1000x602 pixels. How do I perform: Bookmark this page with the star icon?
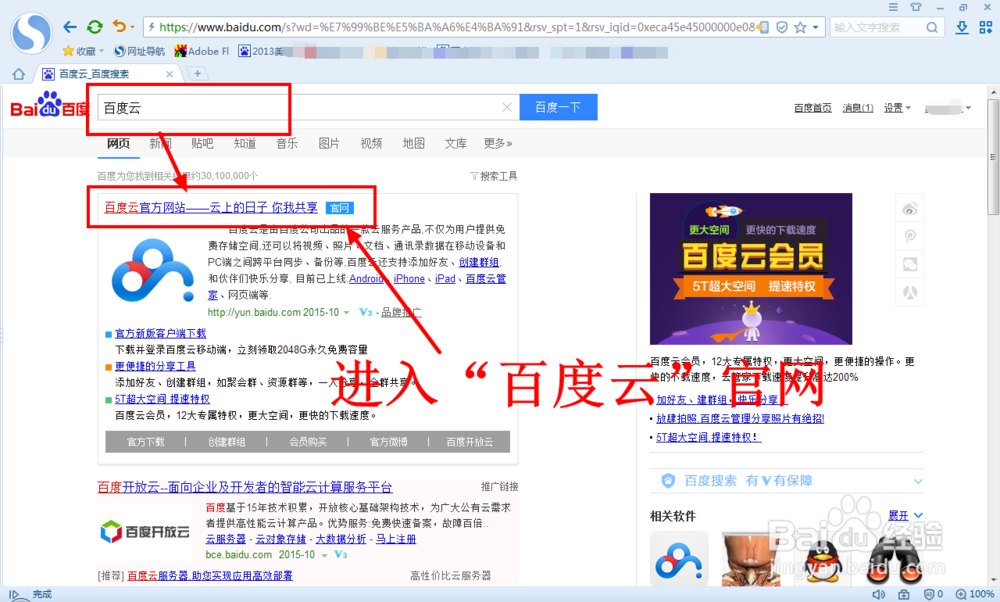tap(800, 27)
